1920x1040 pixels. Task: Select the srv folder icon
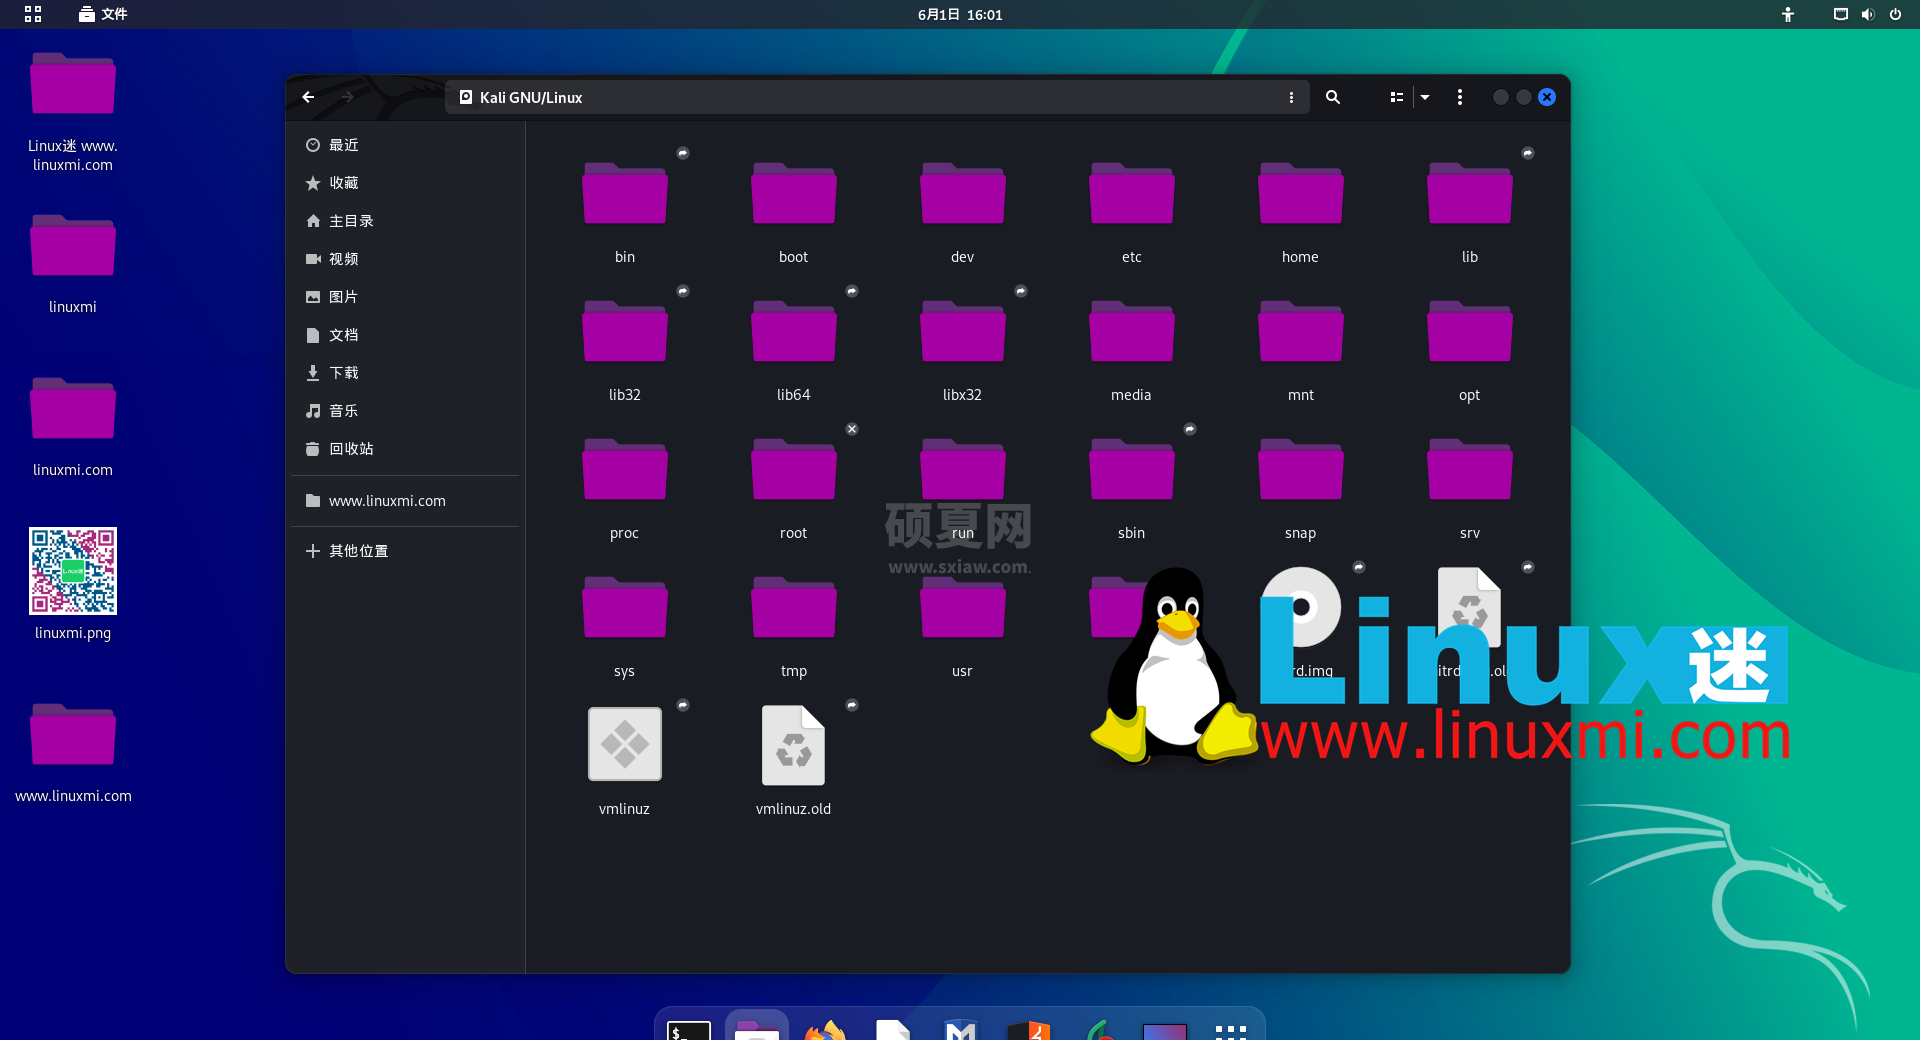1470,469
